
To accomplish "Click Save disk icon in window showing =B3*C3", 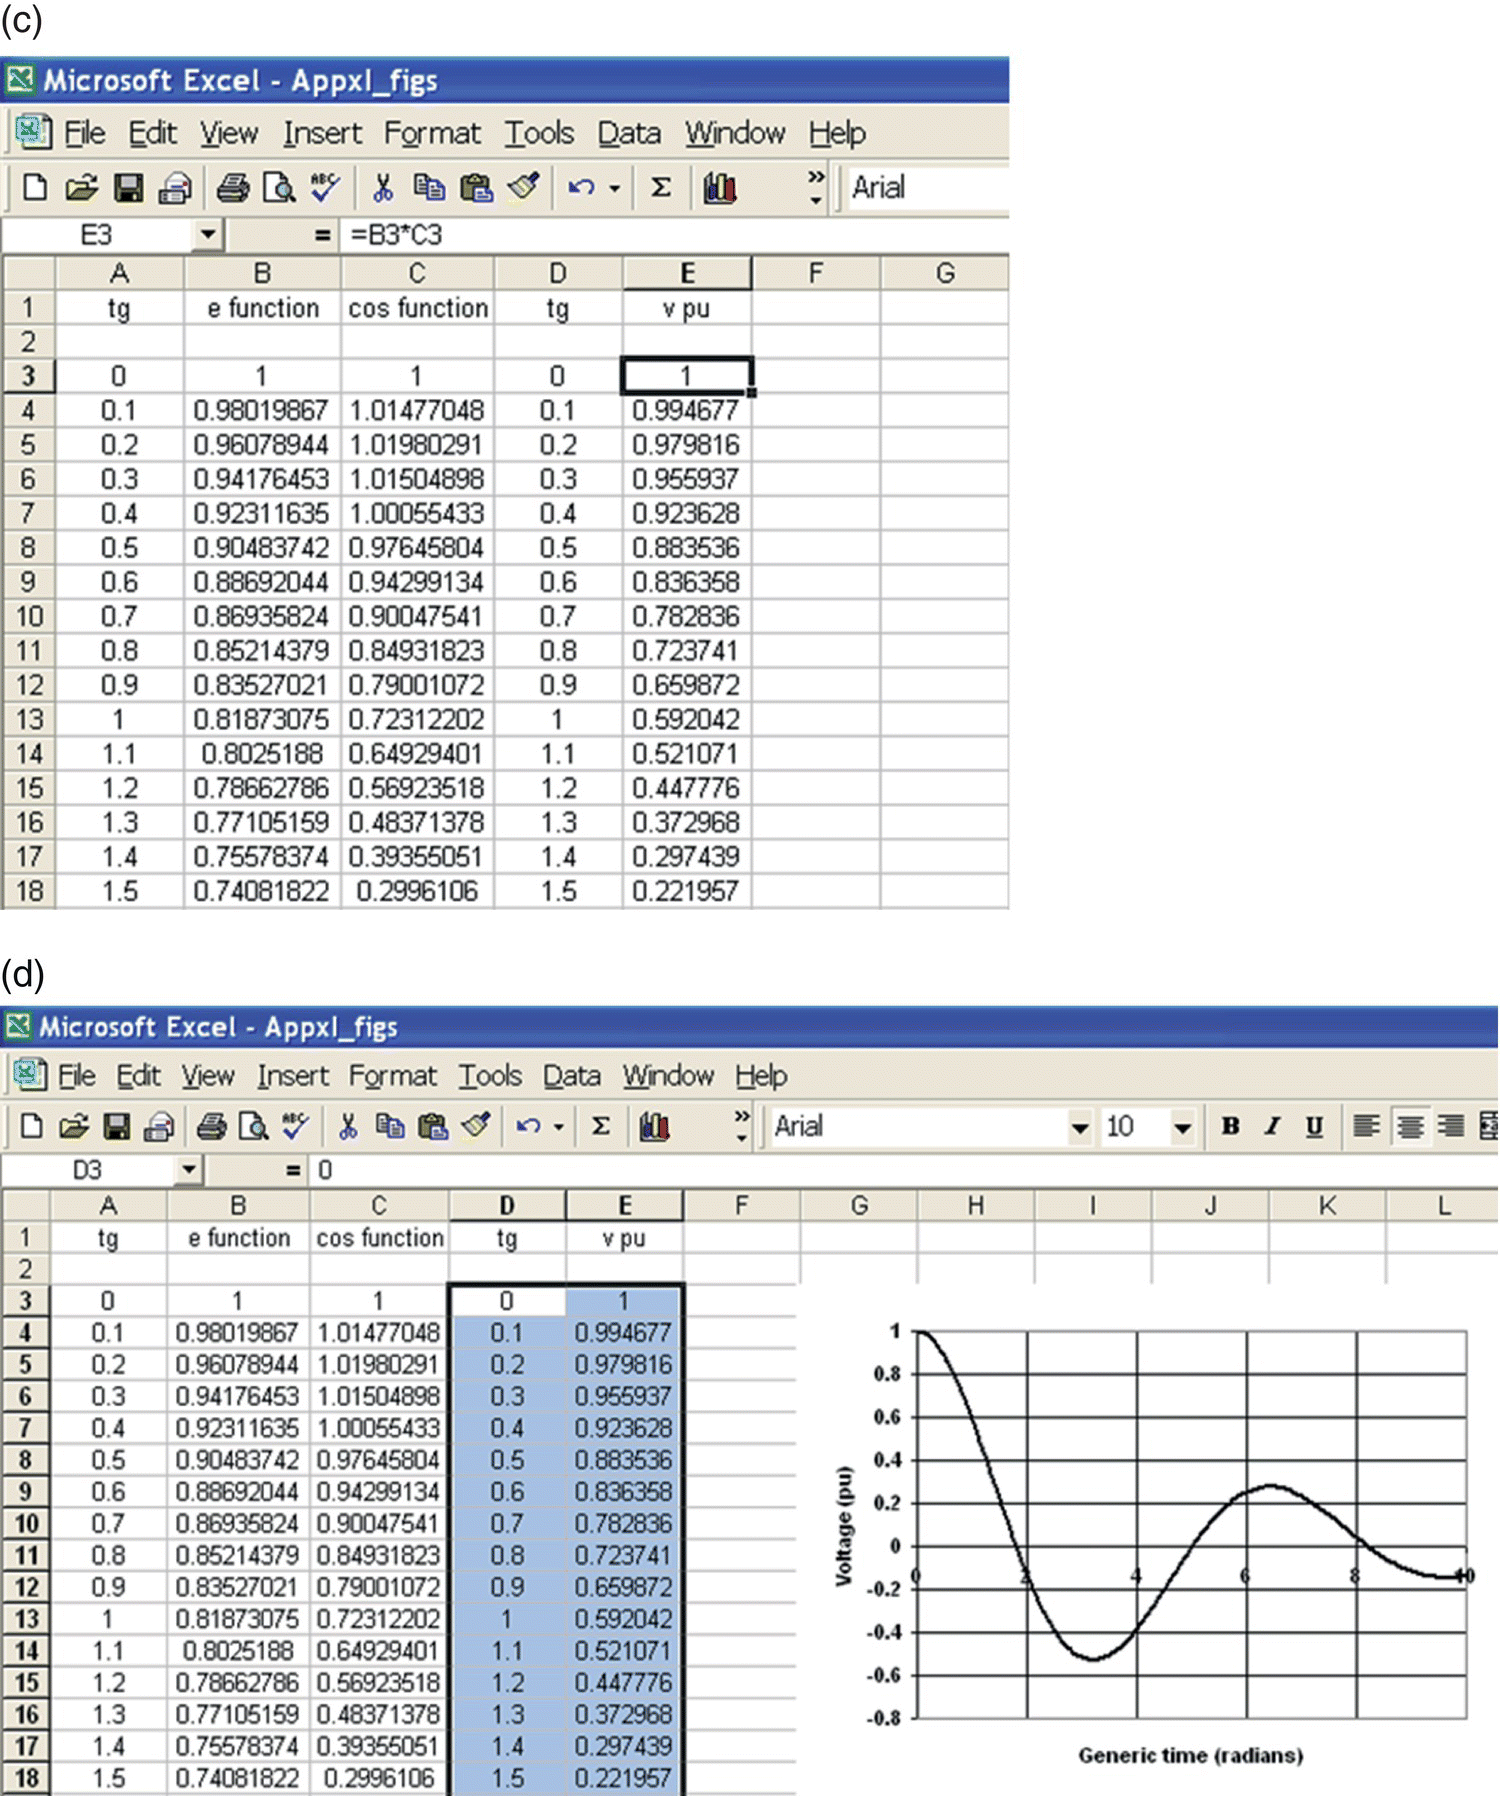I will [128, 187].
